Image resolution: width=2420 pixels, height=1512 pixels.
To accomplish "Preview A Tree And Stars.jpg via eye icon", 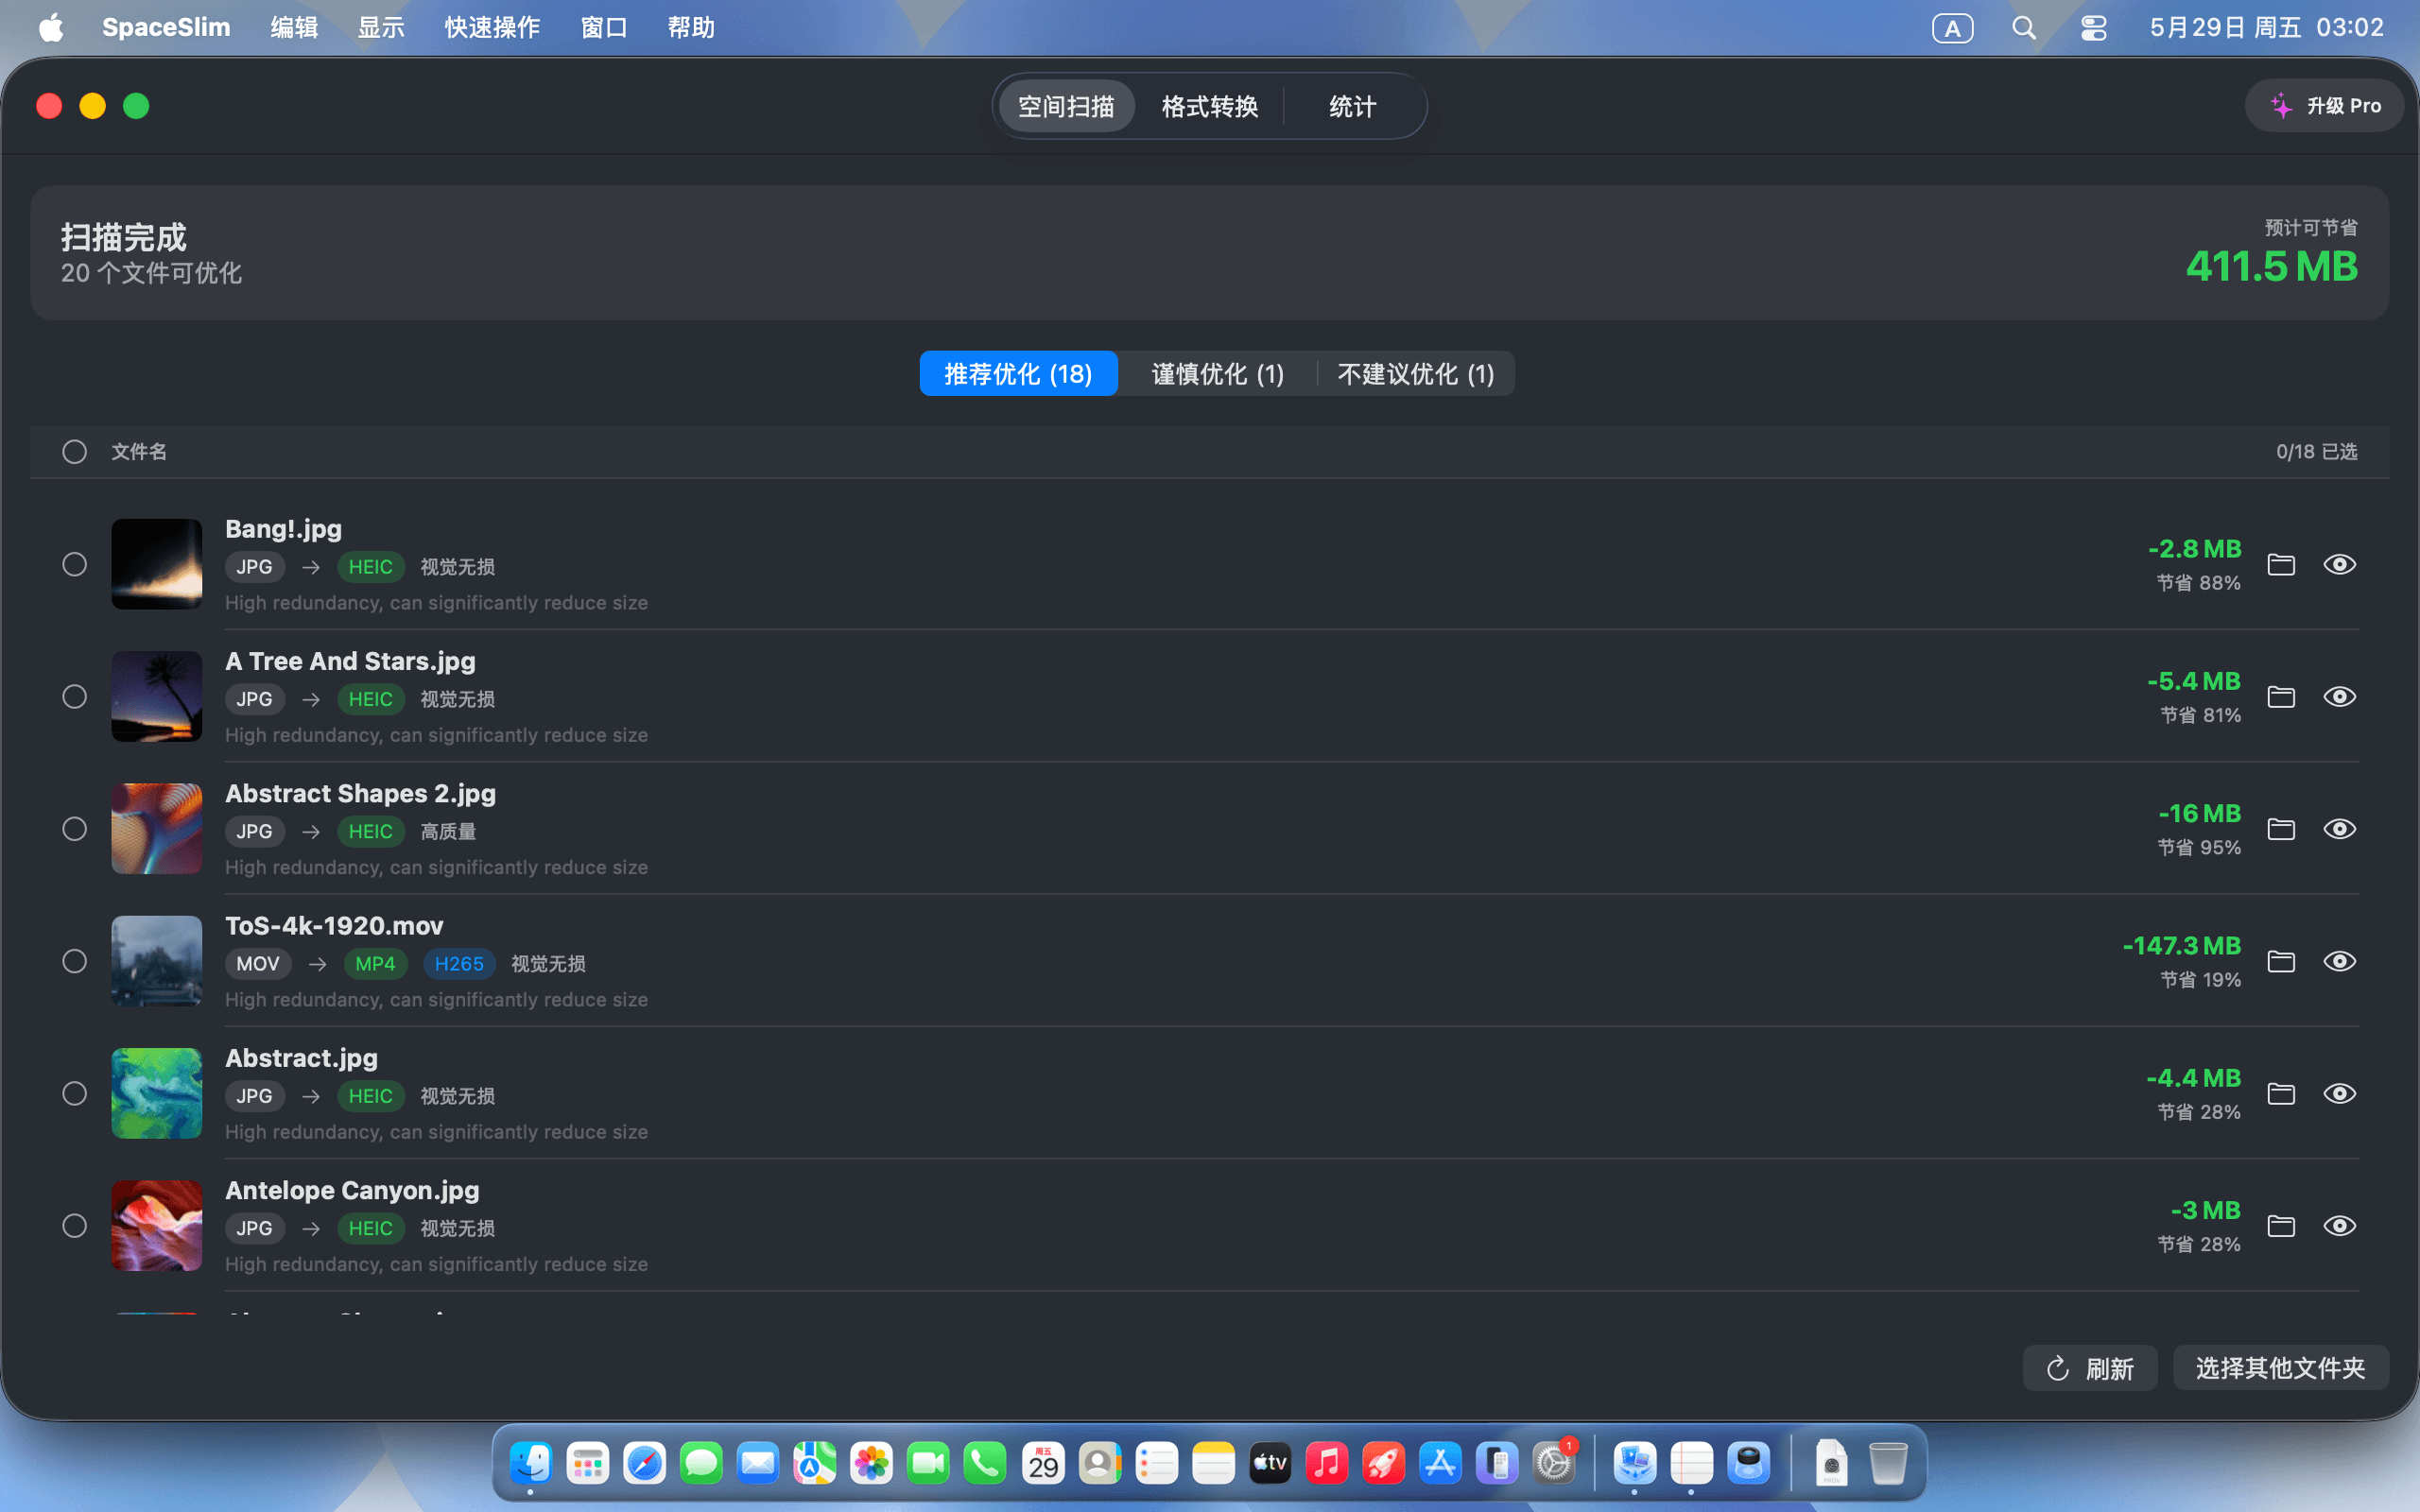I will point(2339,696).
